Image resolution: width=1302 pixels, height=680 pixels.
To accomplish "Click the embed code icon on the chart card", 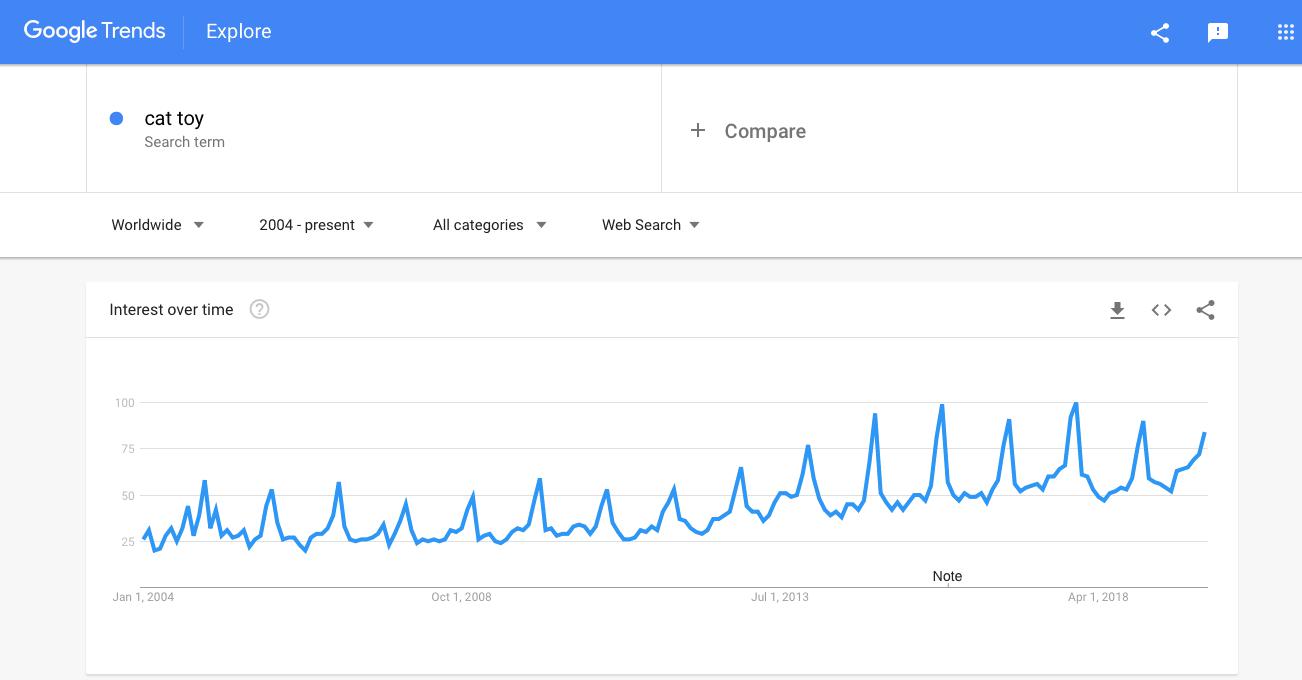I will (1161, 310).
